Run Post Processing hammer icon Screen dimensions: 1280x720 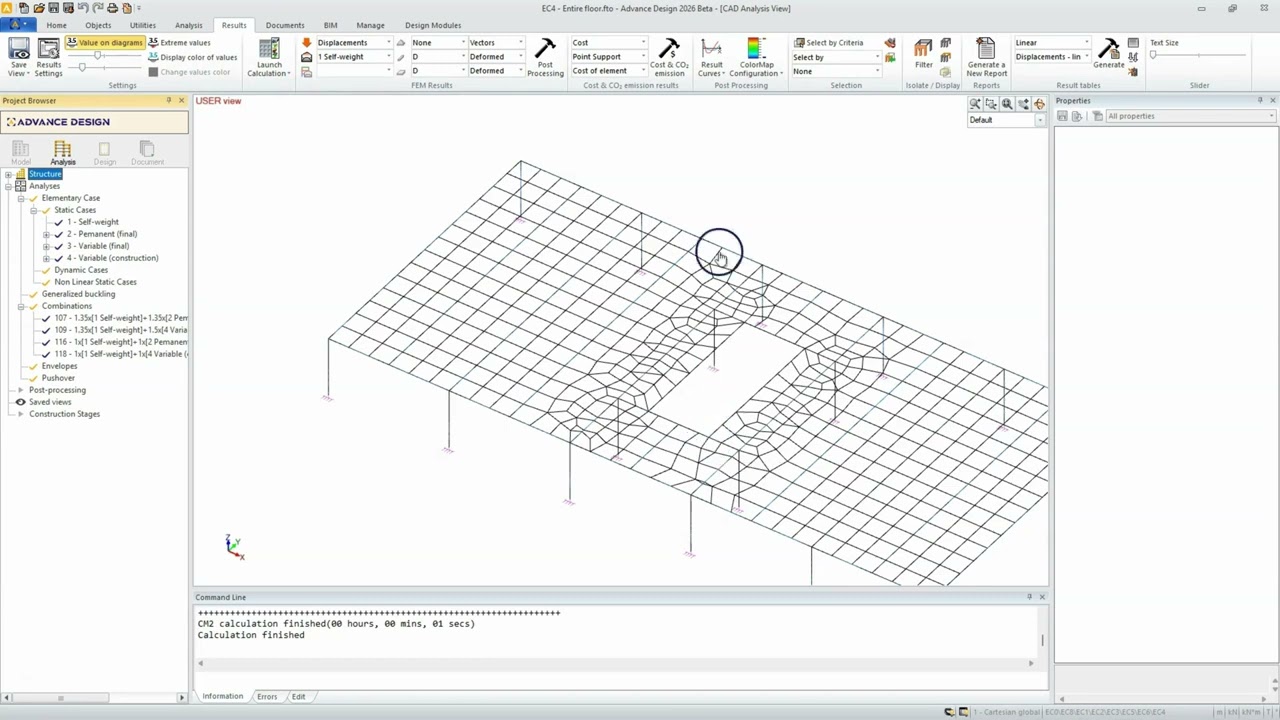(545, 50)
